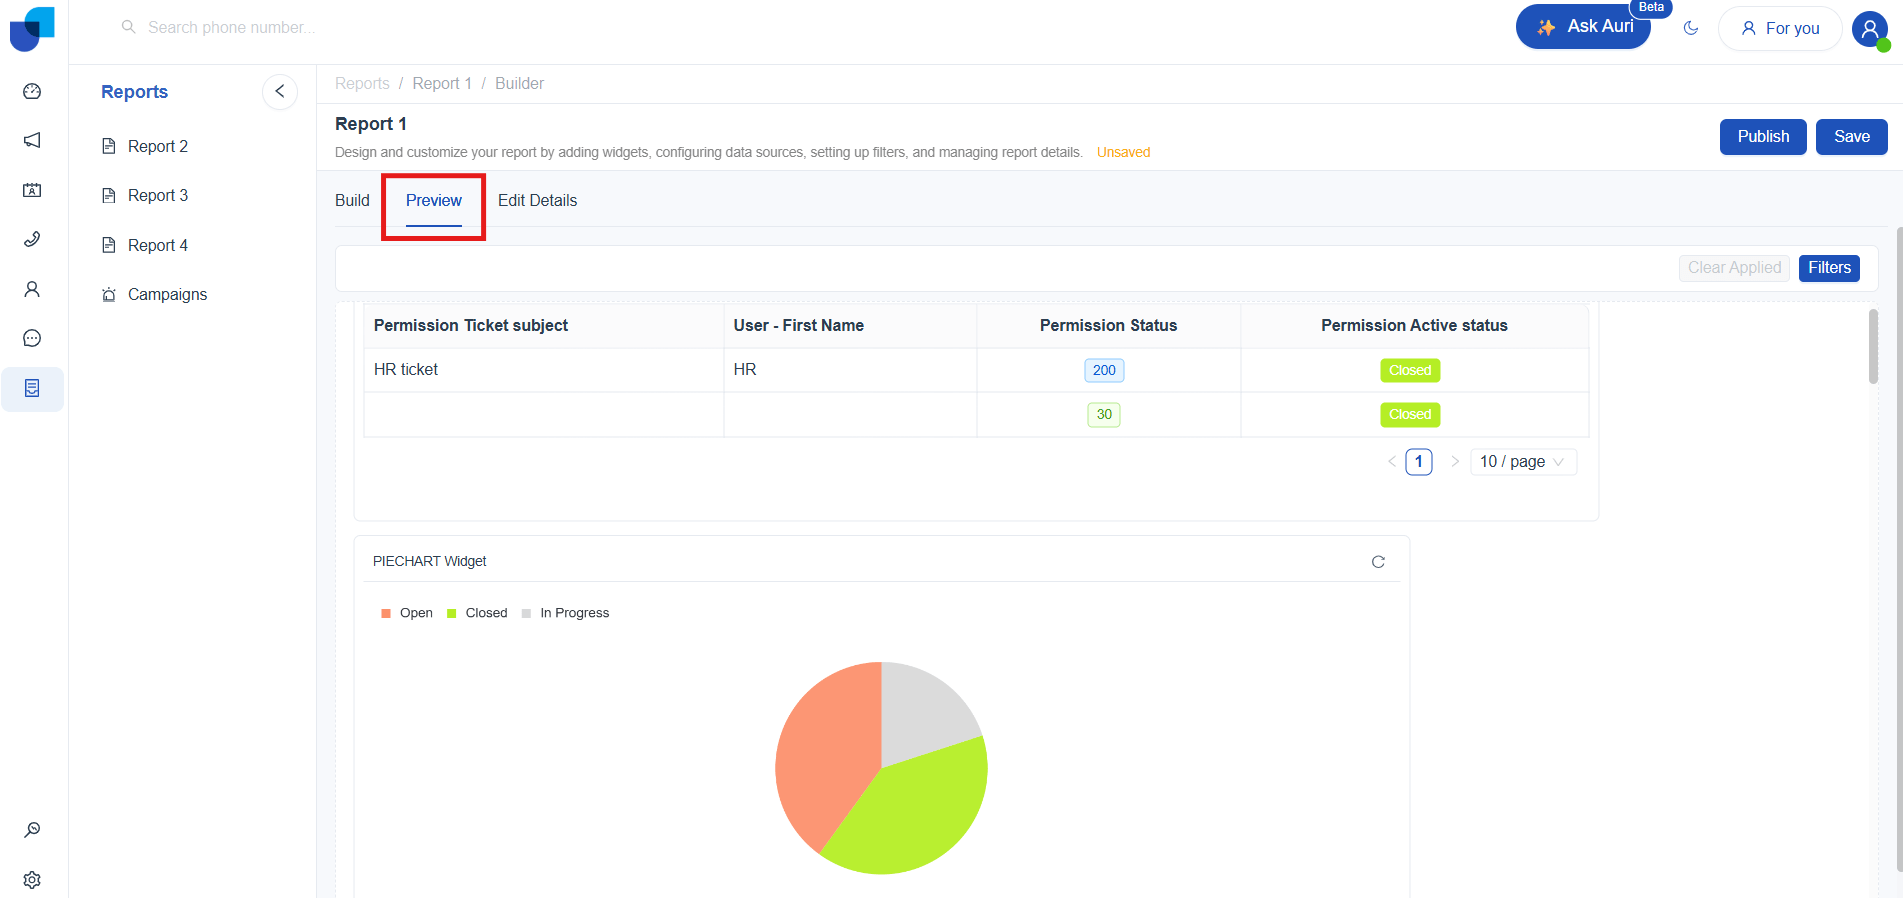Open the chat messages sidebar icon
The height and width of the screenshot is (898, 1903).
point(32,338)
